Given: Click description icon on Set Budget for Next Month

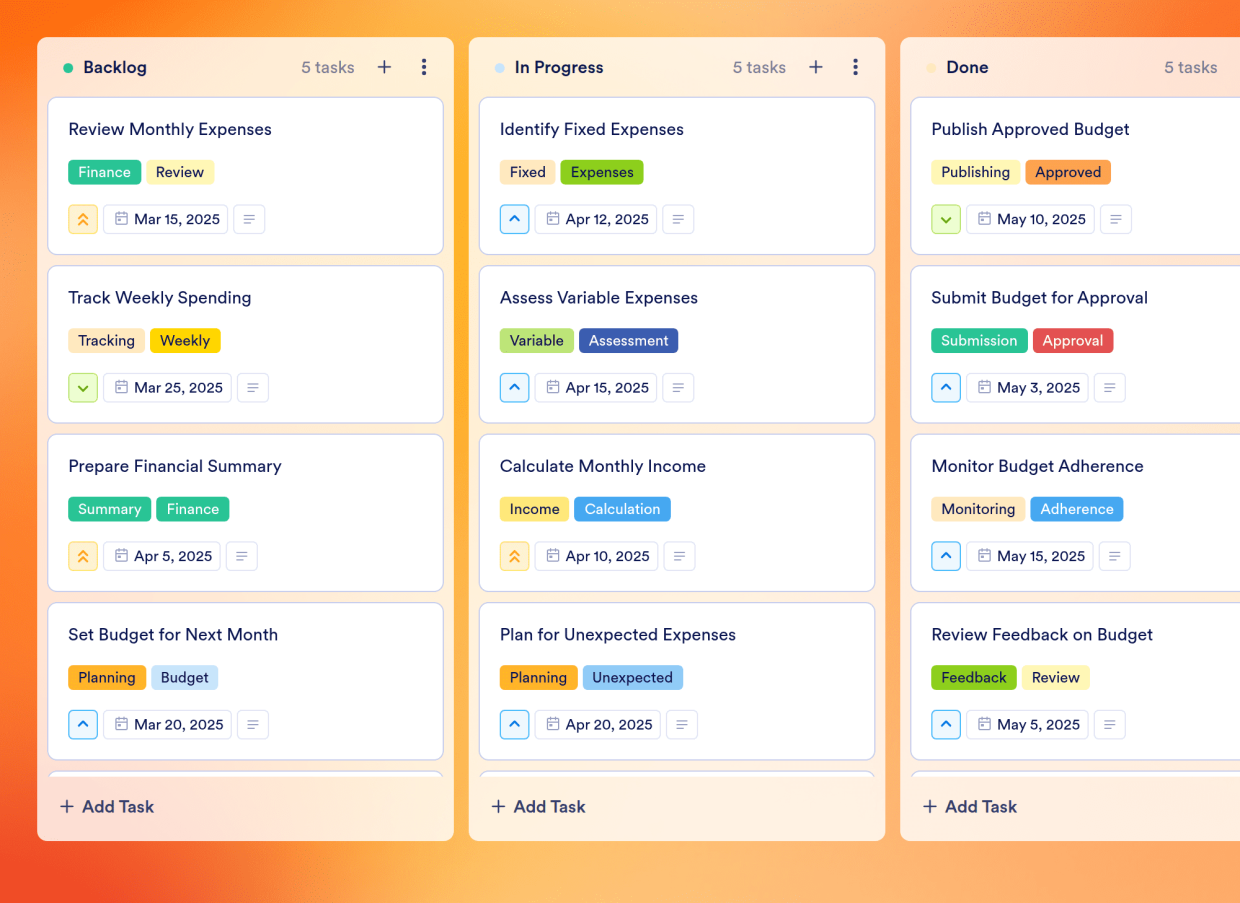Looking at the screenshot, I should point(253,725).
